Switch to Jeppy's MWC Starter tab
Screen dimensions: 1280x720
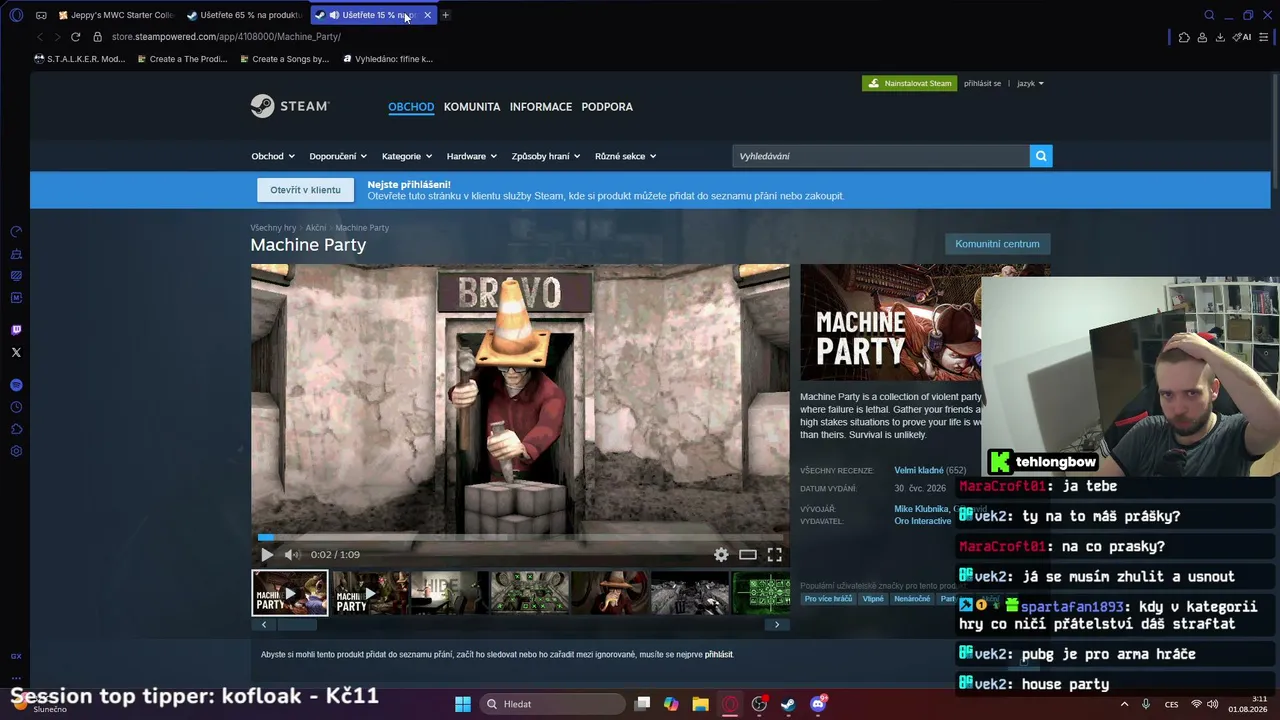tap(115, 15)
